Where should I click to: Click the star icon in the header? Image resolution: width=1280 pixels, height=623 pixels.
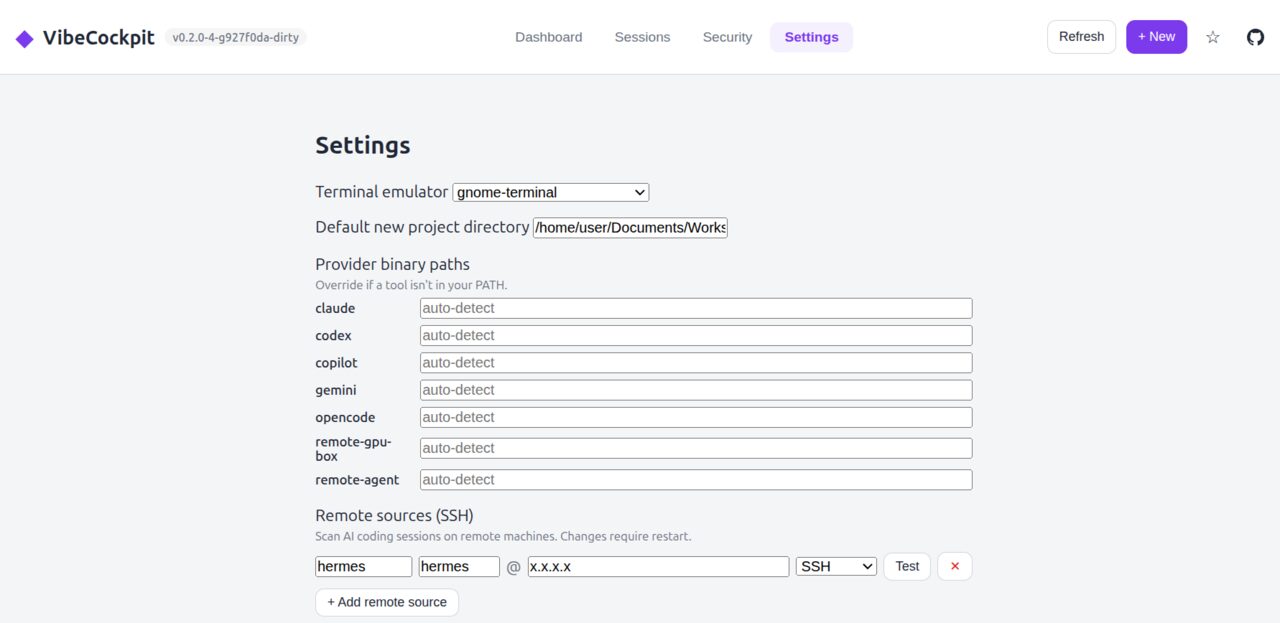pyautogui.click(x=1212, y=36)
